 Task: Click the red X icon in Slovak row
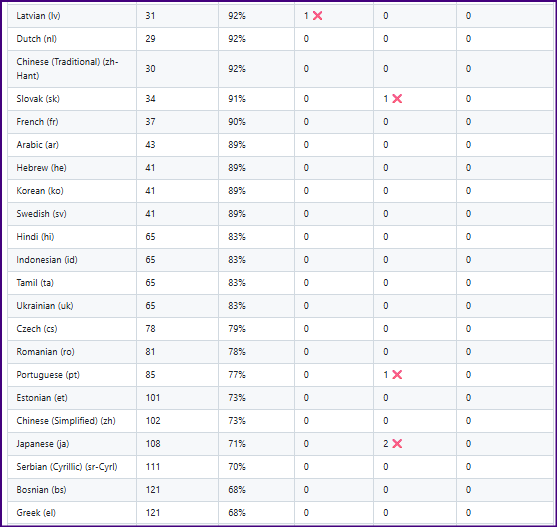click(397, 99)
